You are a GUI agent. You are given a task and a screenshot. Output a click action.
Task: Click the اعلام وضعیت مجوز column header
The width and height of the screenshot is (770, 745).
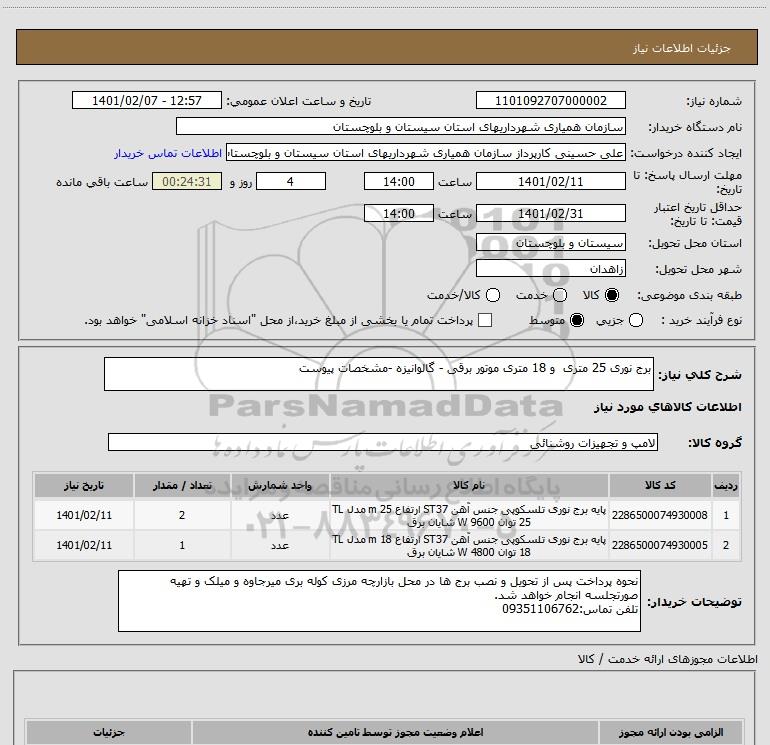(x=395, y=732)
